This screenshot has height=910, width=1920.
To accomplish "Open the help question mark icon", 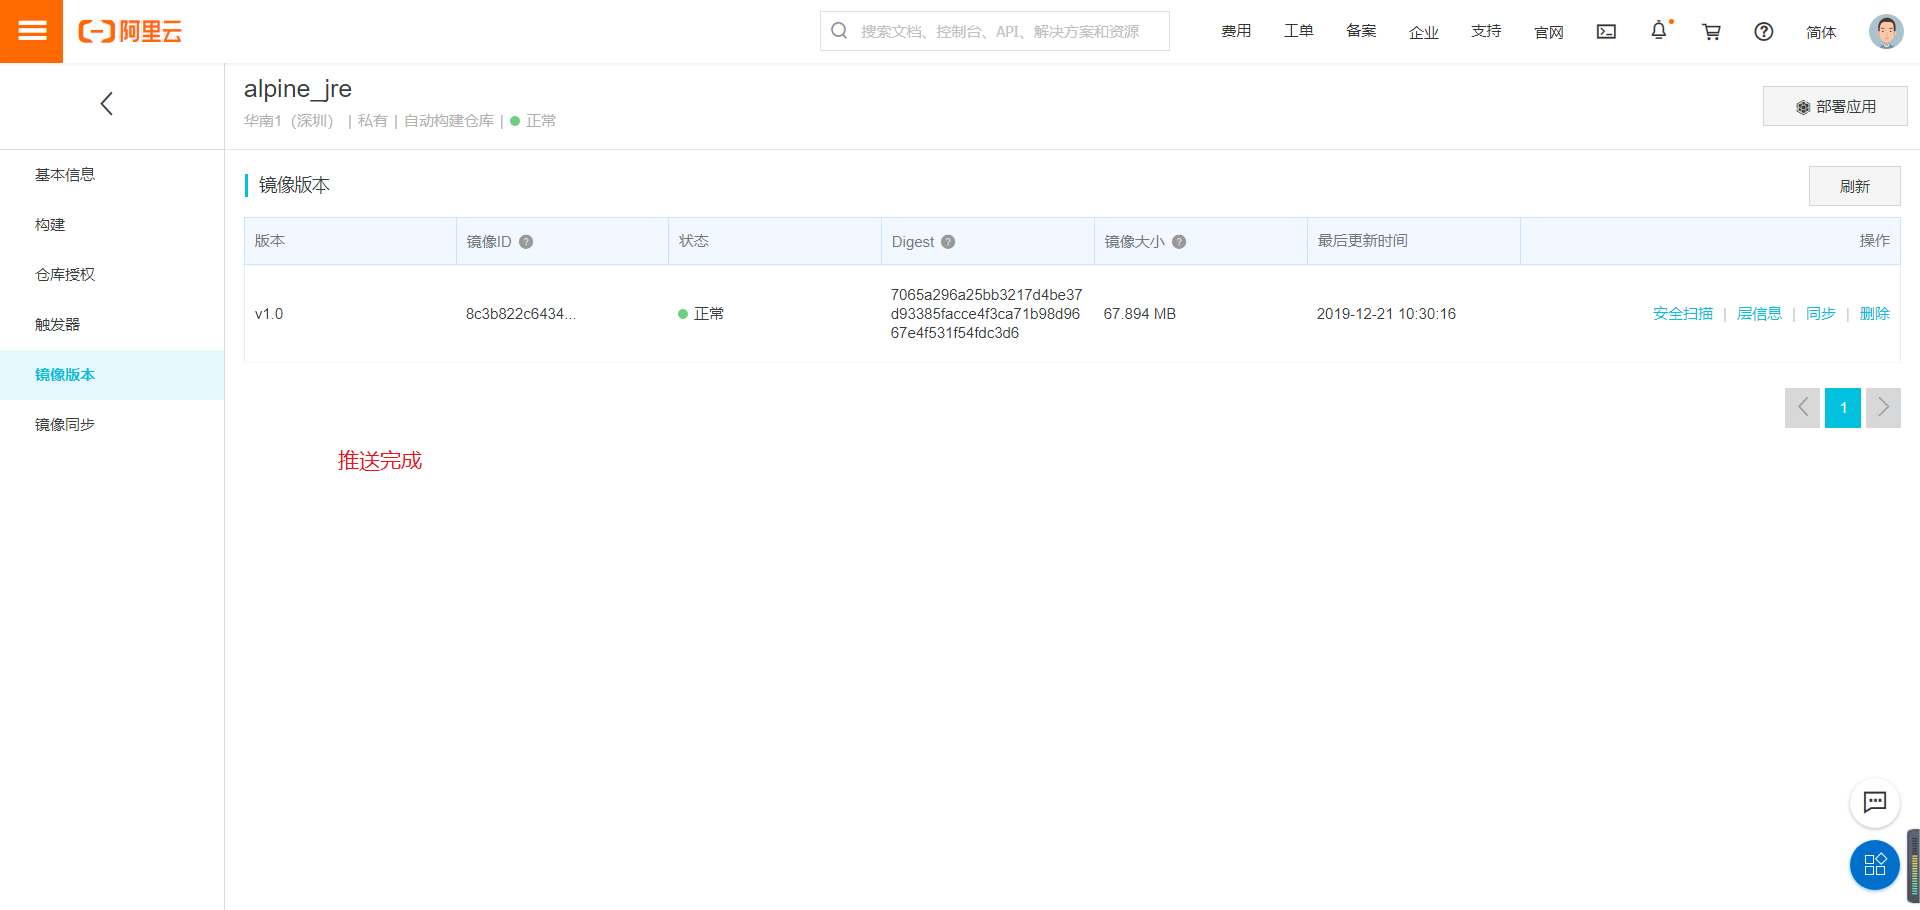I will click(x=1764, y=32).
